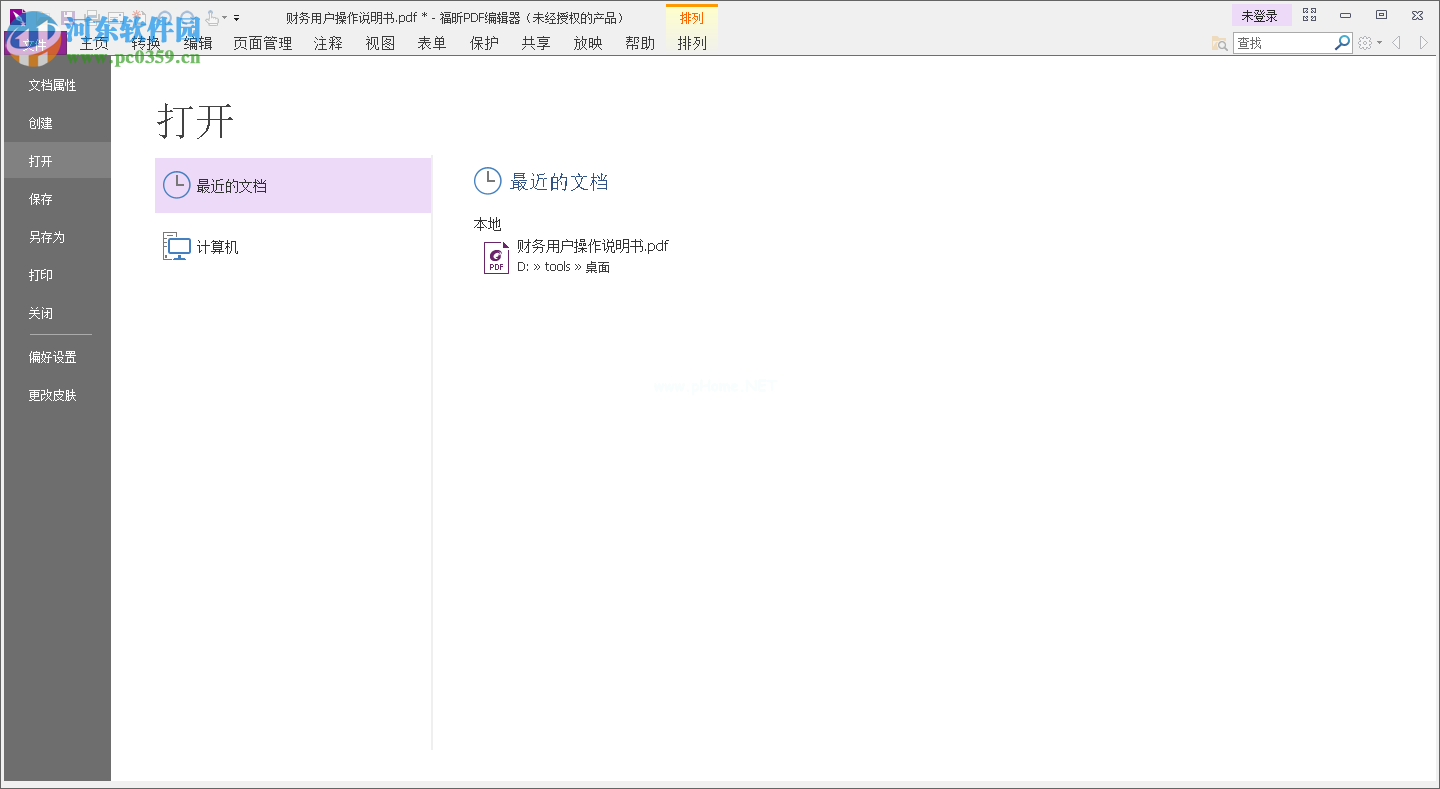1440x789 pixels.
Task: Choose 打印 in the file sidebar
Action: click(x=57, y=275)
